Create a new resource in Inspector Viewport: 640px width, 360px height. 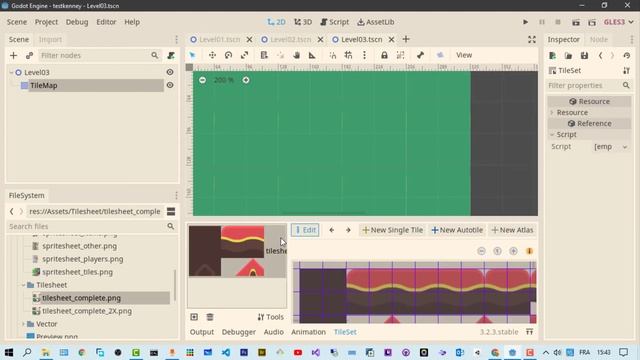552,56
